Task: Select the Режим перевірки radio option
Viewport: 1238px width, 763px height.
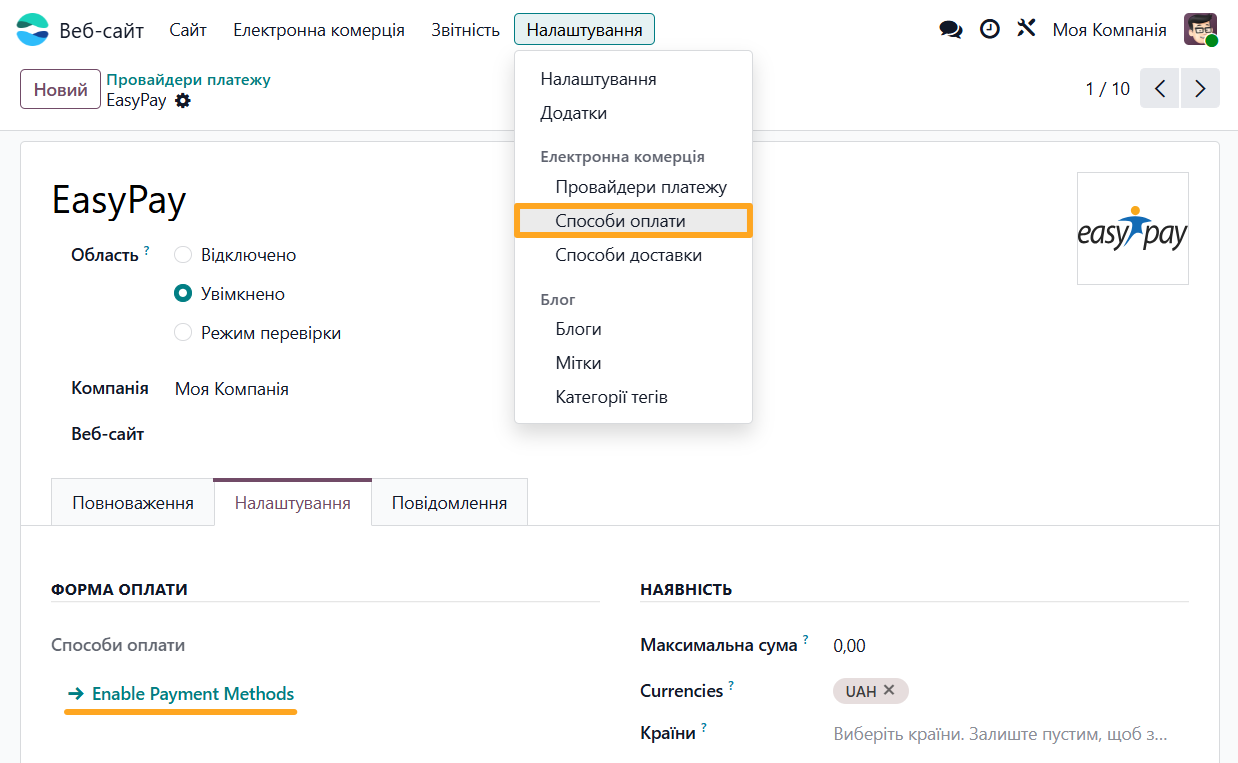Action: coord(183,333)
